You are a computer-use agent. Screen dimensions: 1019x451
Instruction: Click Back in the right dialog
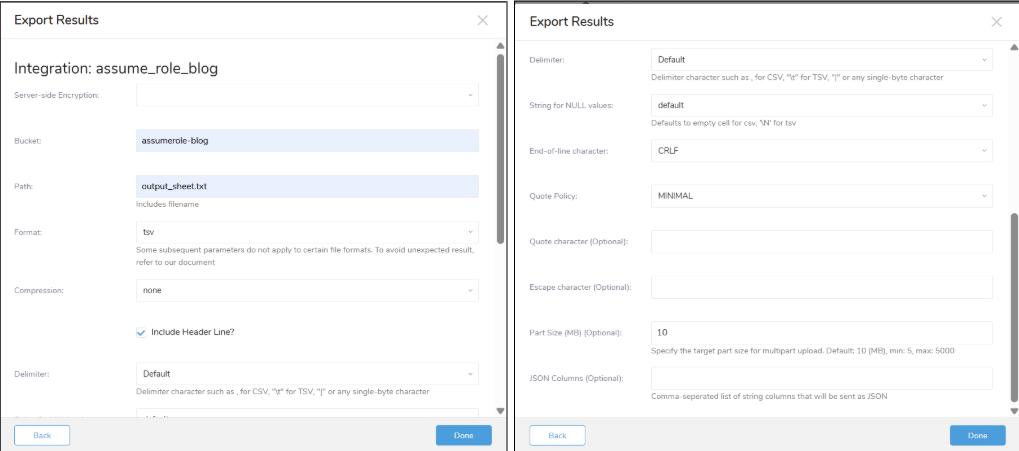(557, 435)
